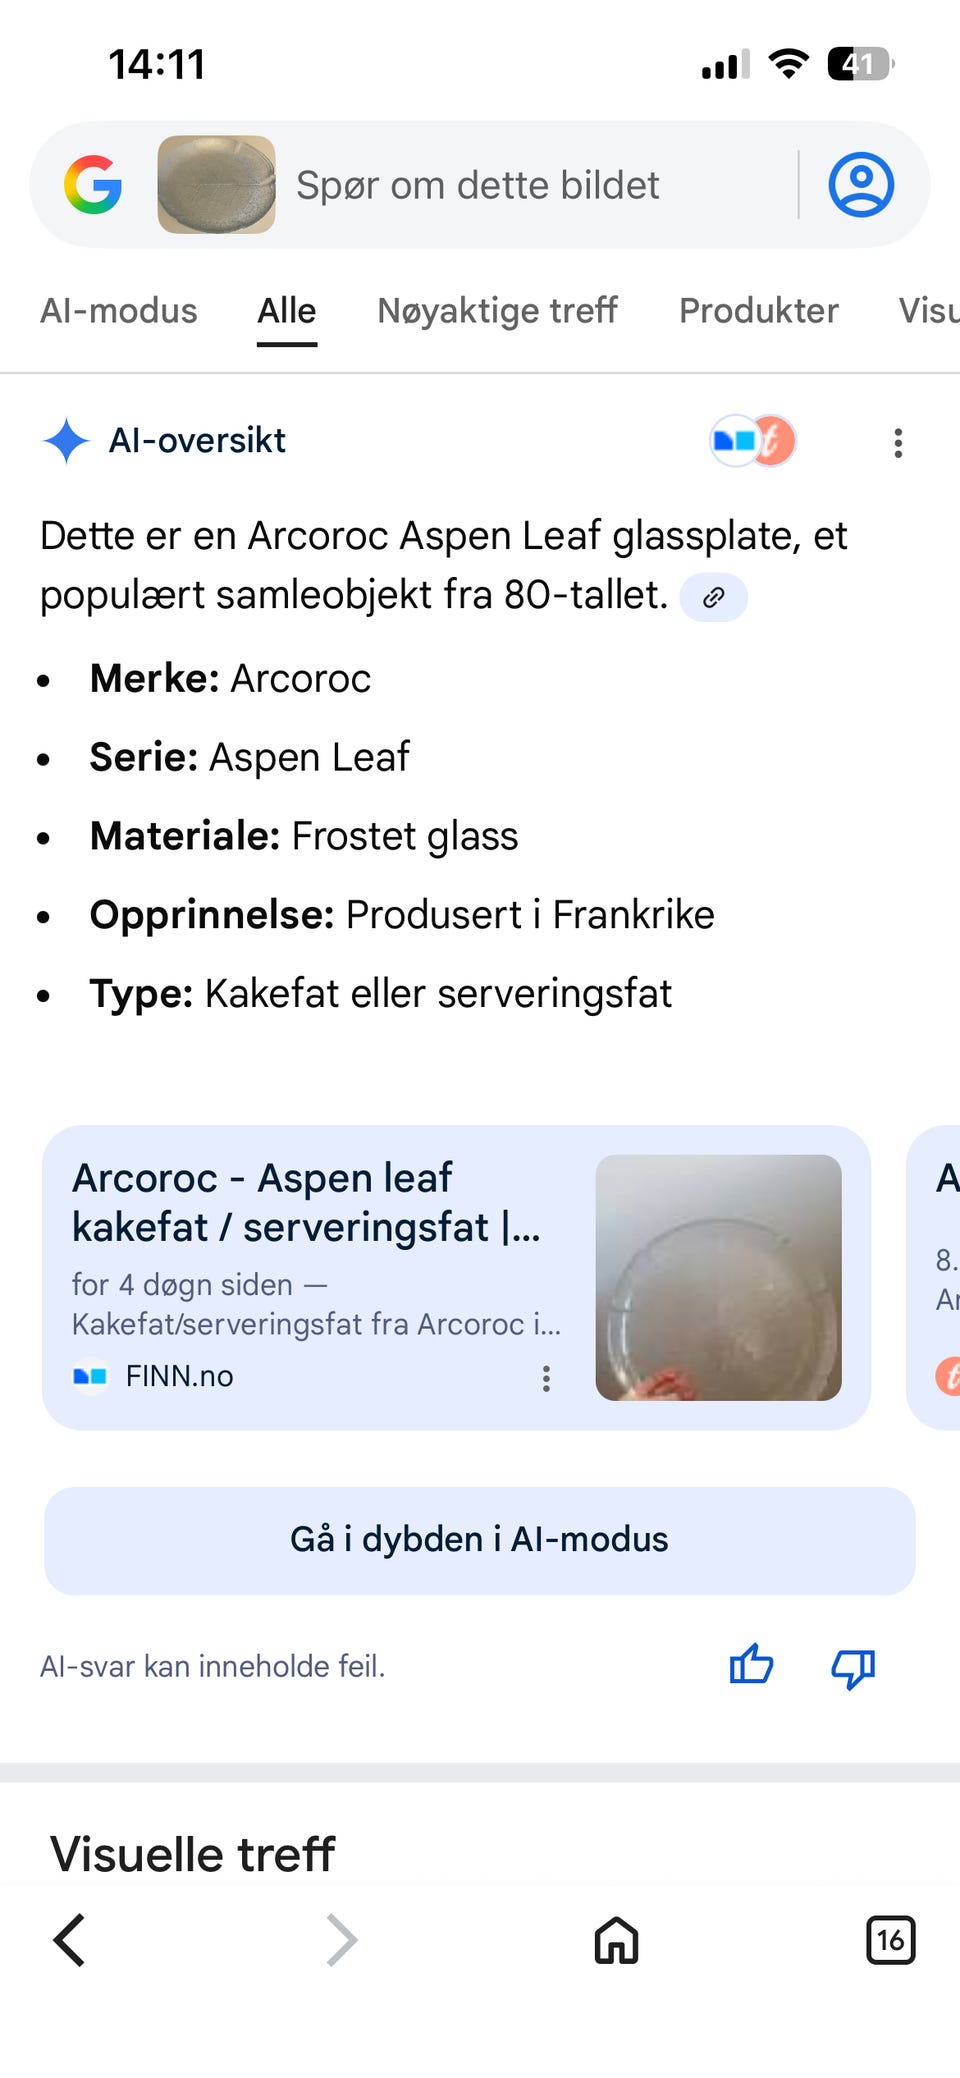Select the Alle tab

click(x=287, y=311)
